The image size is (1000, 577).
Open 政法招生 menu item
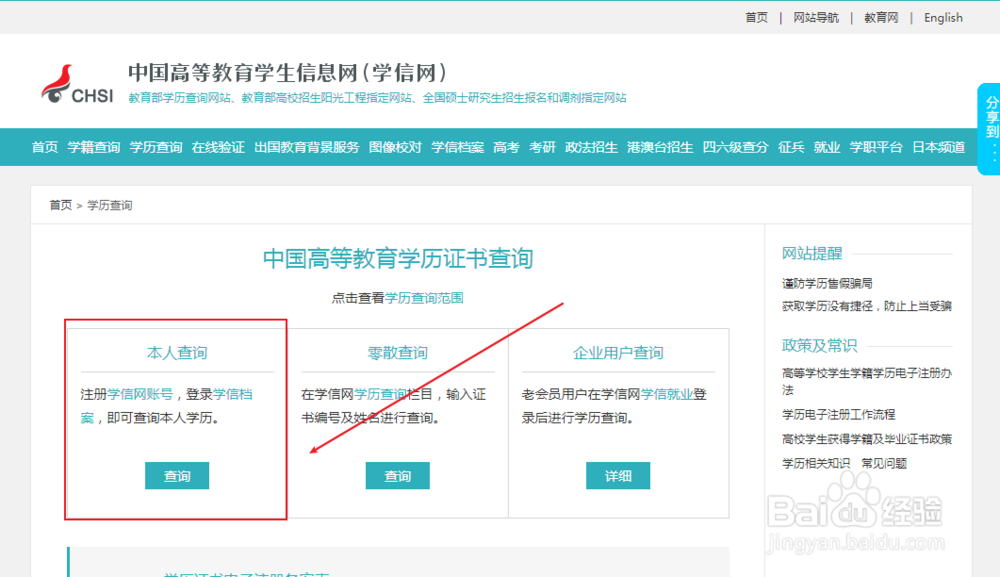[x=591, y=147]
